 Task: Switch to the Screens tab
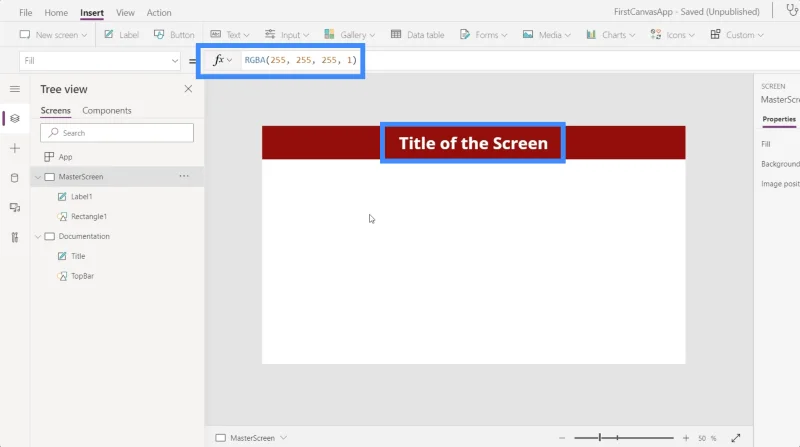56,111
